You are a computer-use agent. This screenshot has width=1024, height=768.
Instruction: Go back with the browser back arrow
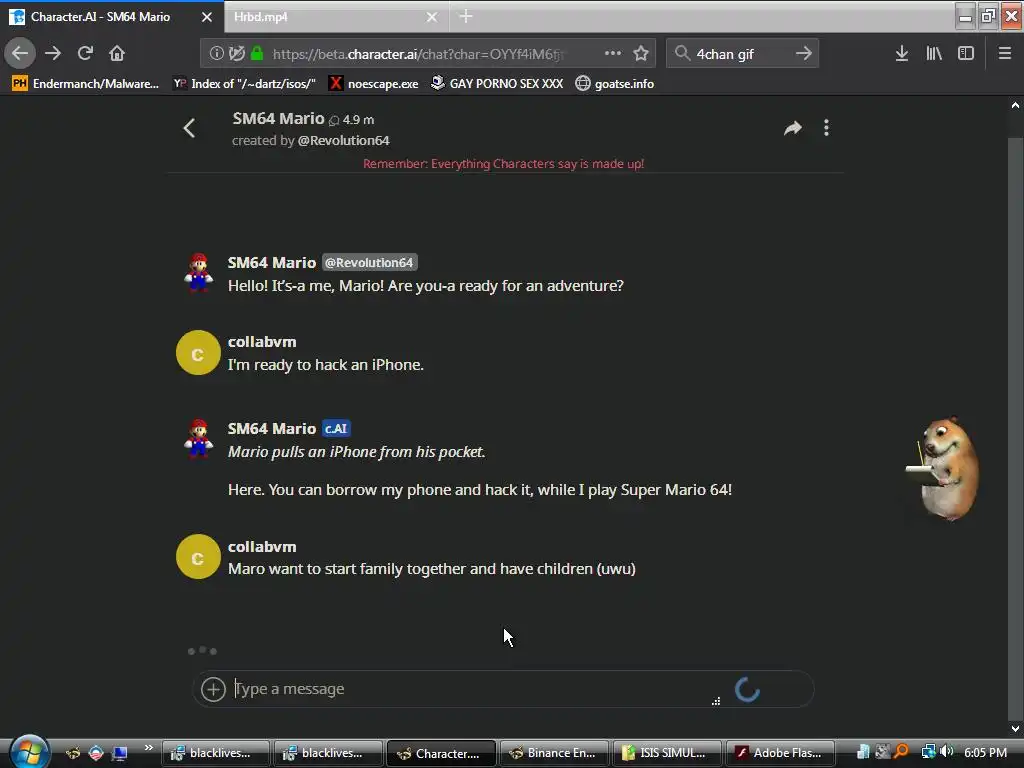tap(20, 53)
